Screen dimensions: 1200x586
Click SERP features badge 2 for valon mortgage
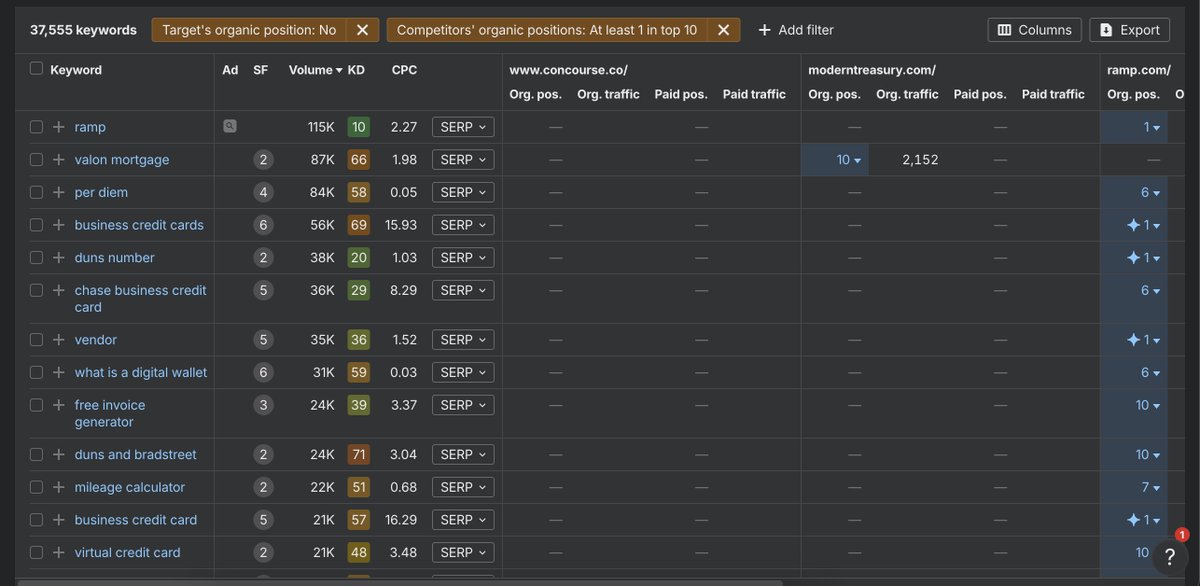click(263, 160)
